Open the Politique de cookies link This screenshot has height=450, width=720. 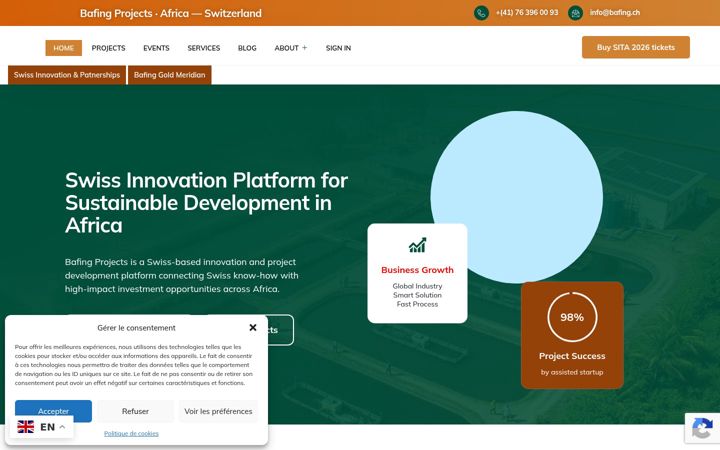pyautogui.click(x=131, y=433)
